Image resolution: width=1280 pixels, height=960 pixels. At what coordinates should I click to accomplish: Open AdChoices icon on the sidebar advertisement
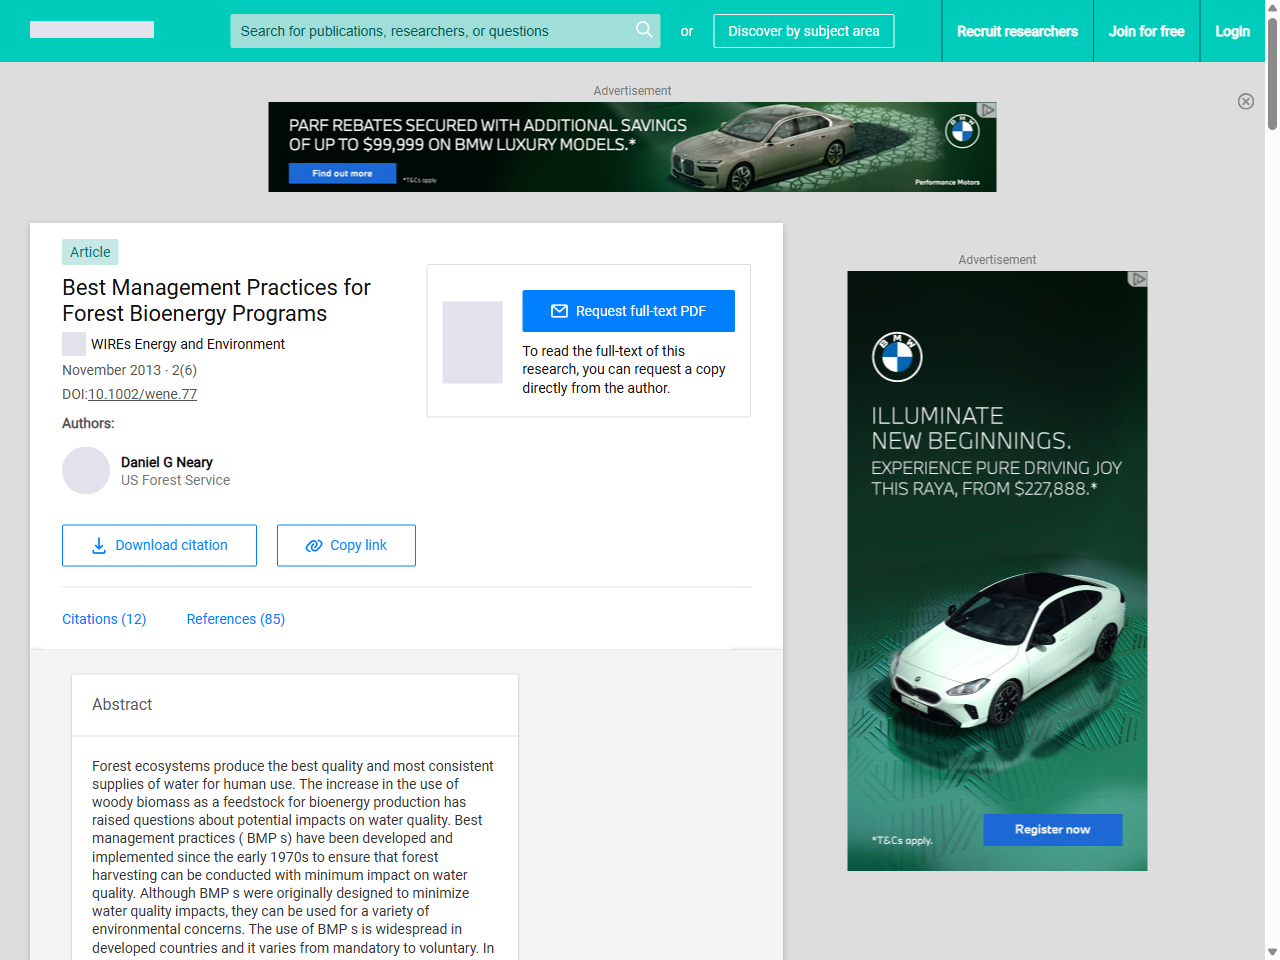pyautogui.click(x=1138, y=279)
